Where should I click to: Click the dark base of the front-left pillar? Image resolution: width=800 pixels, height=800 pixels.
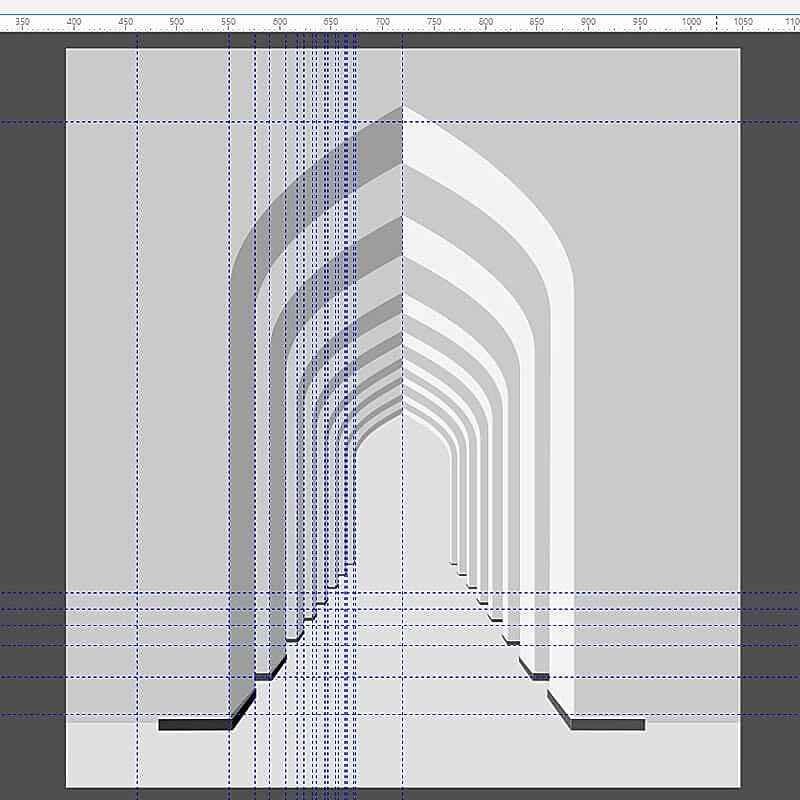point(194,724)
